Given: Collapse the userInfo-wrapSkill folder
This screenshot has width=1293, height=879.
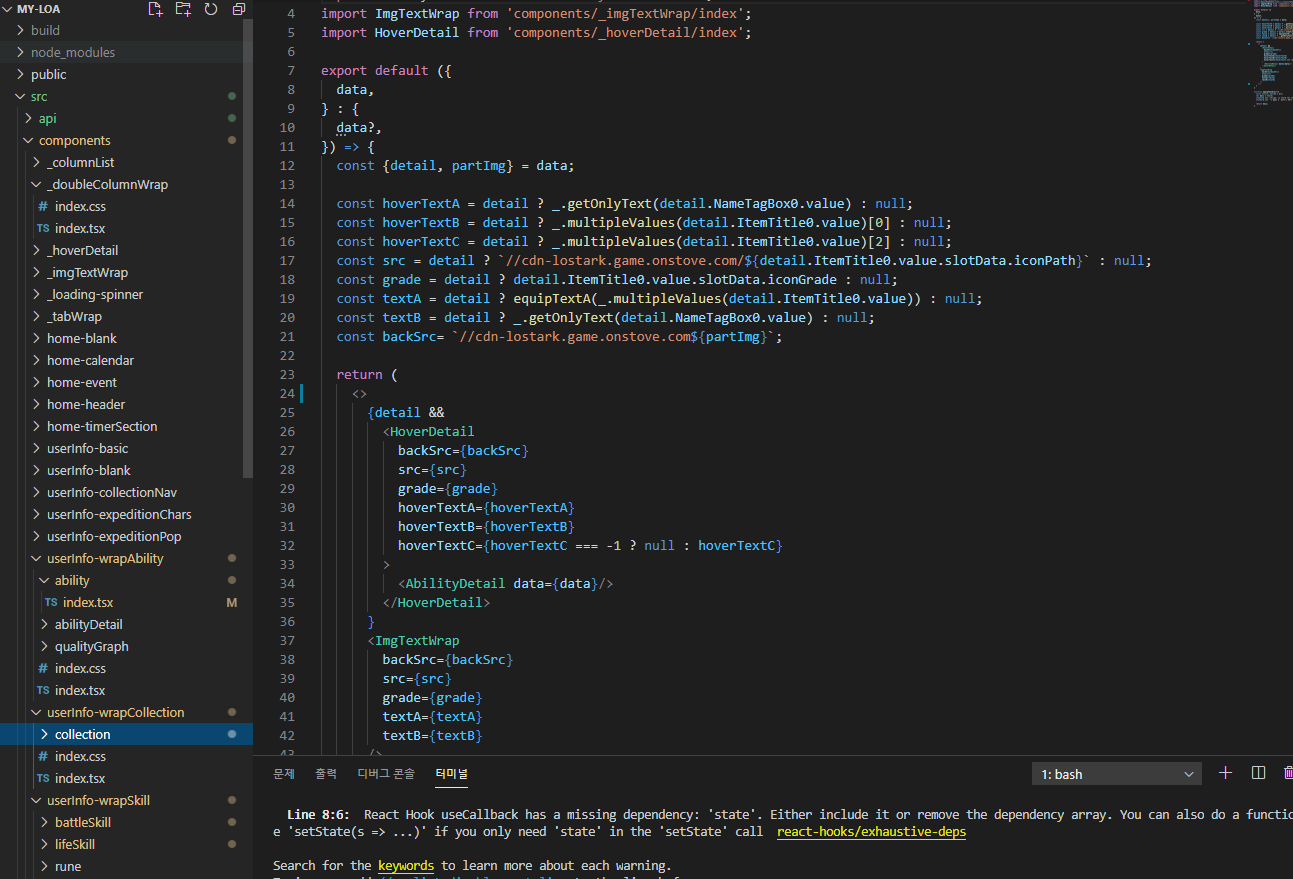Looking at the screenshot, I should 124,800.
